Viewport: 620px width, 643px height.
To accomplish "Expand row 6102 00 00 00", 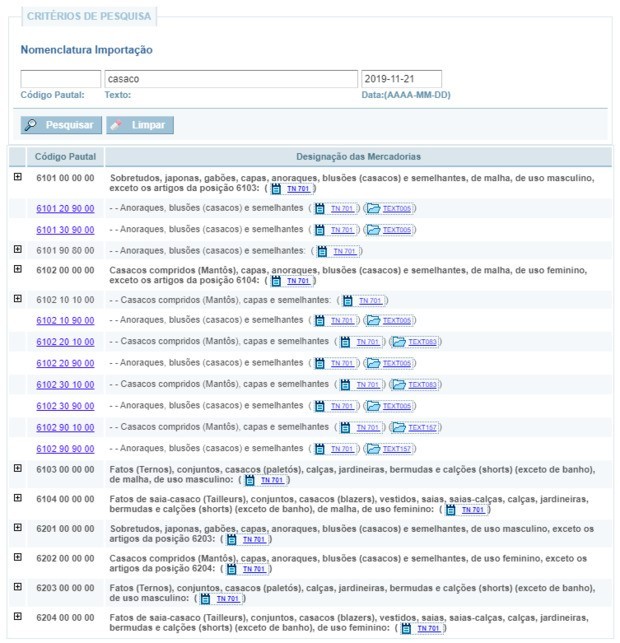I will (18, 269).
